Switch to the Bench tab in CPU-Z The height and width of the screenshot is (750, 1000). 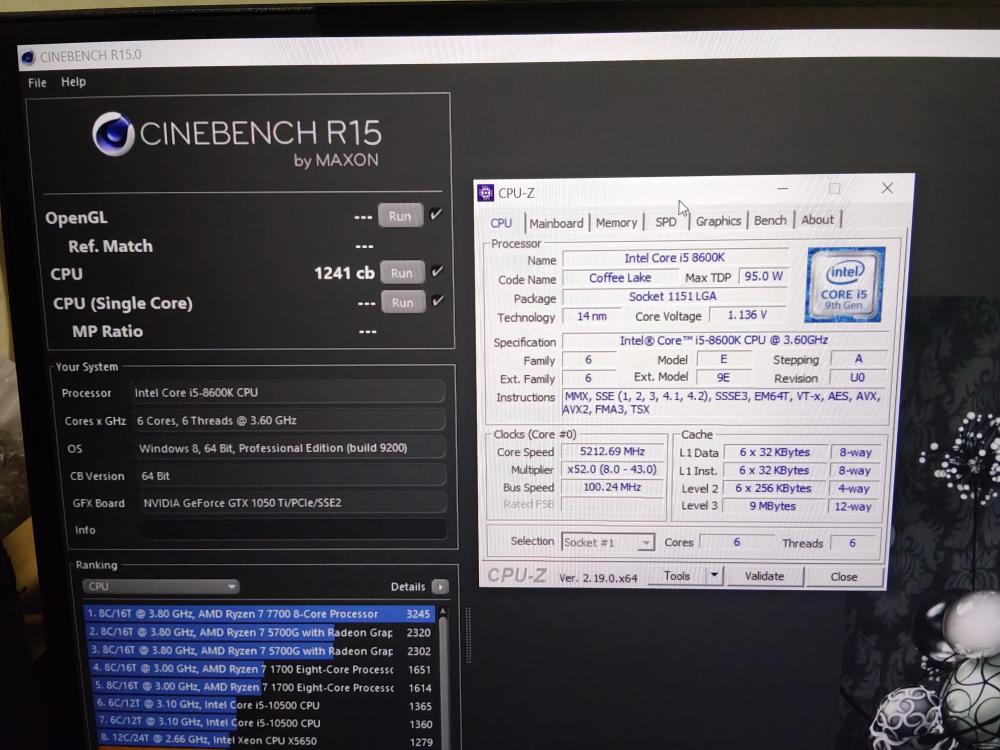770,221
